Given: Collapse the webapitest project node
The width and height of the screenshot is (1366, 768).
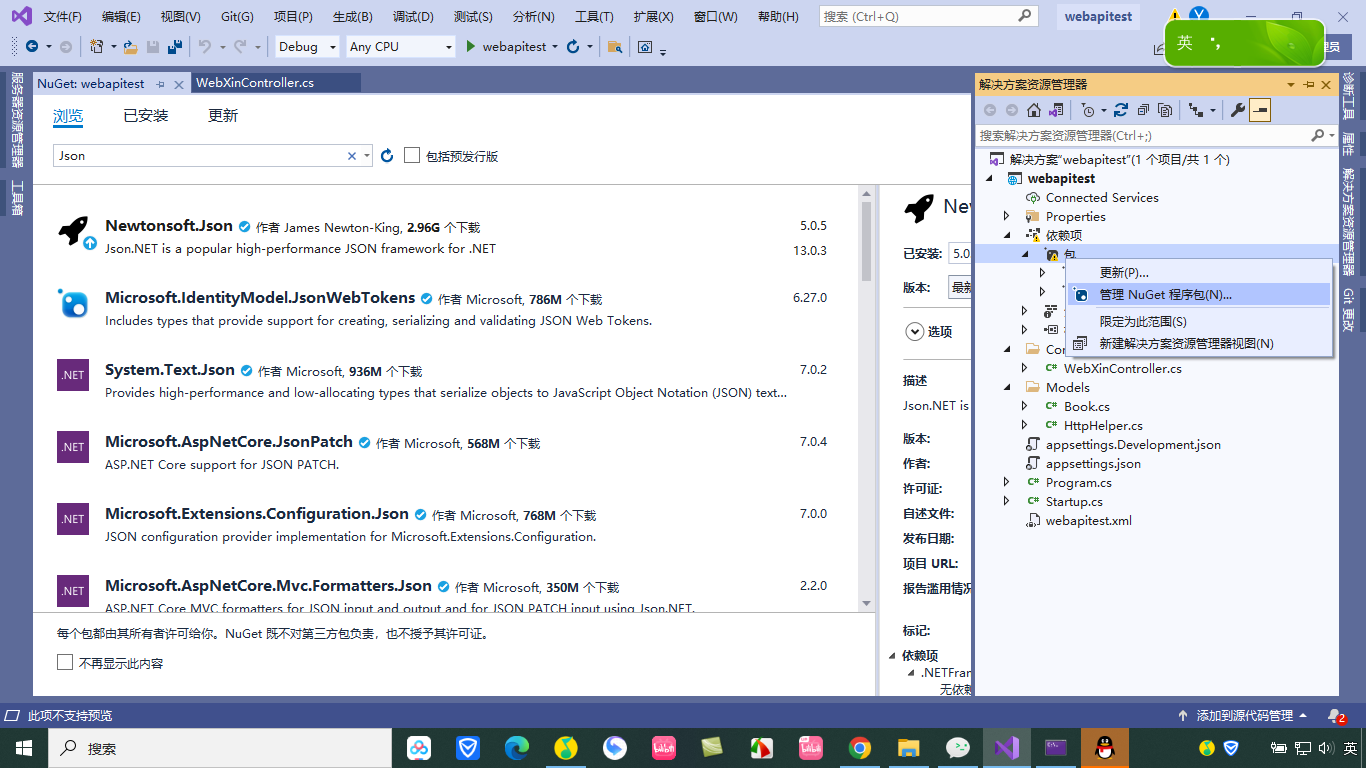Looking at the screenshot, I should pyautogui.click(x=989, y=178).
